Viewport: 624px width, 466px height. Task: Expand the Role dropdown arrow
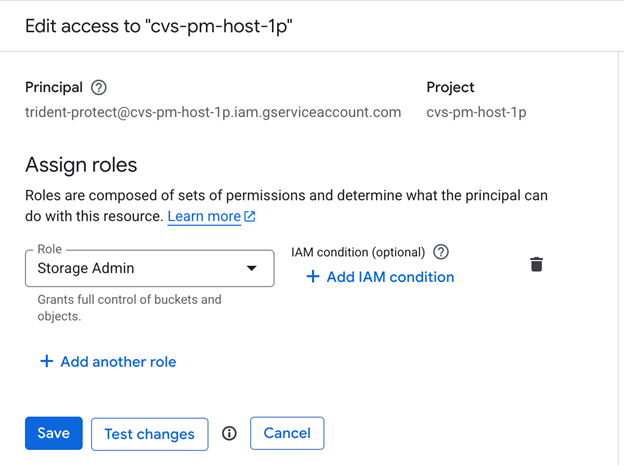(x=251, y=268)
